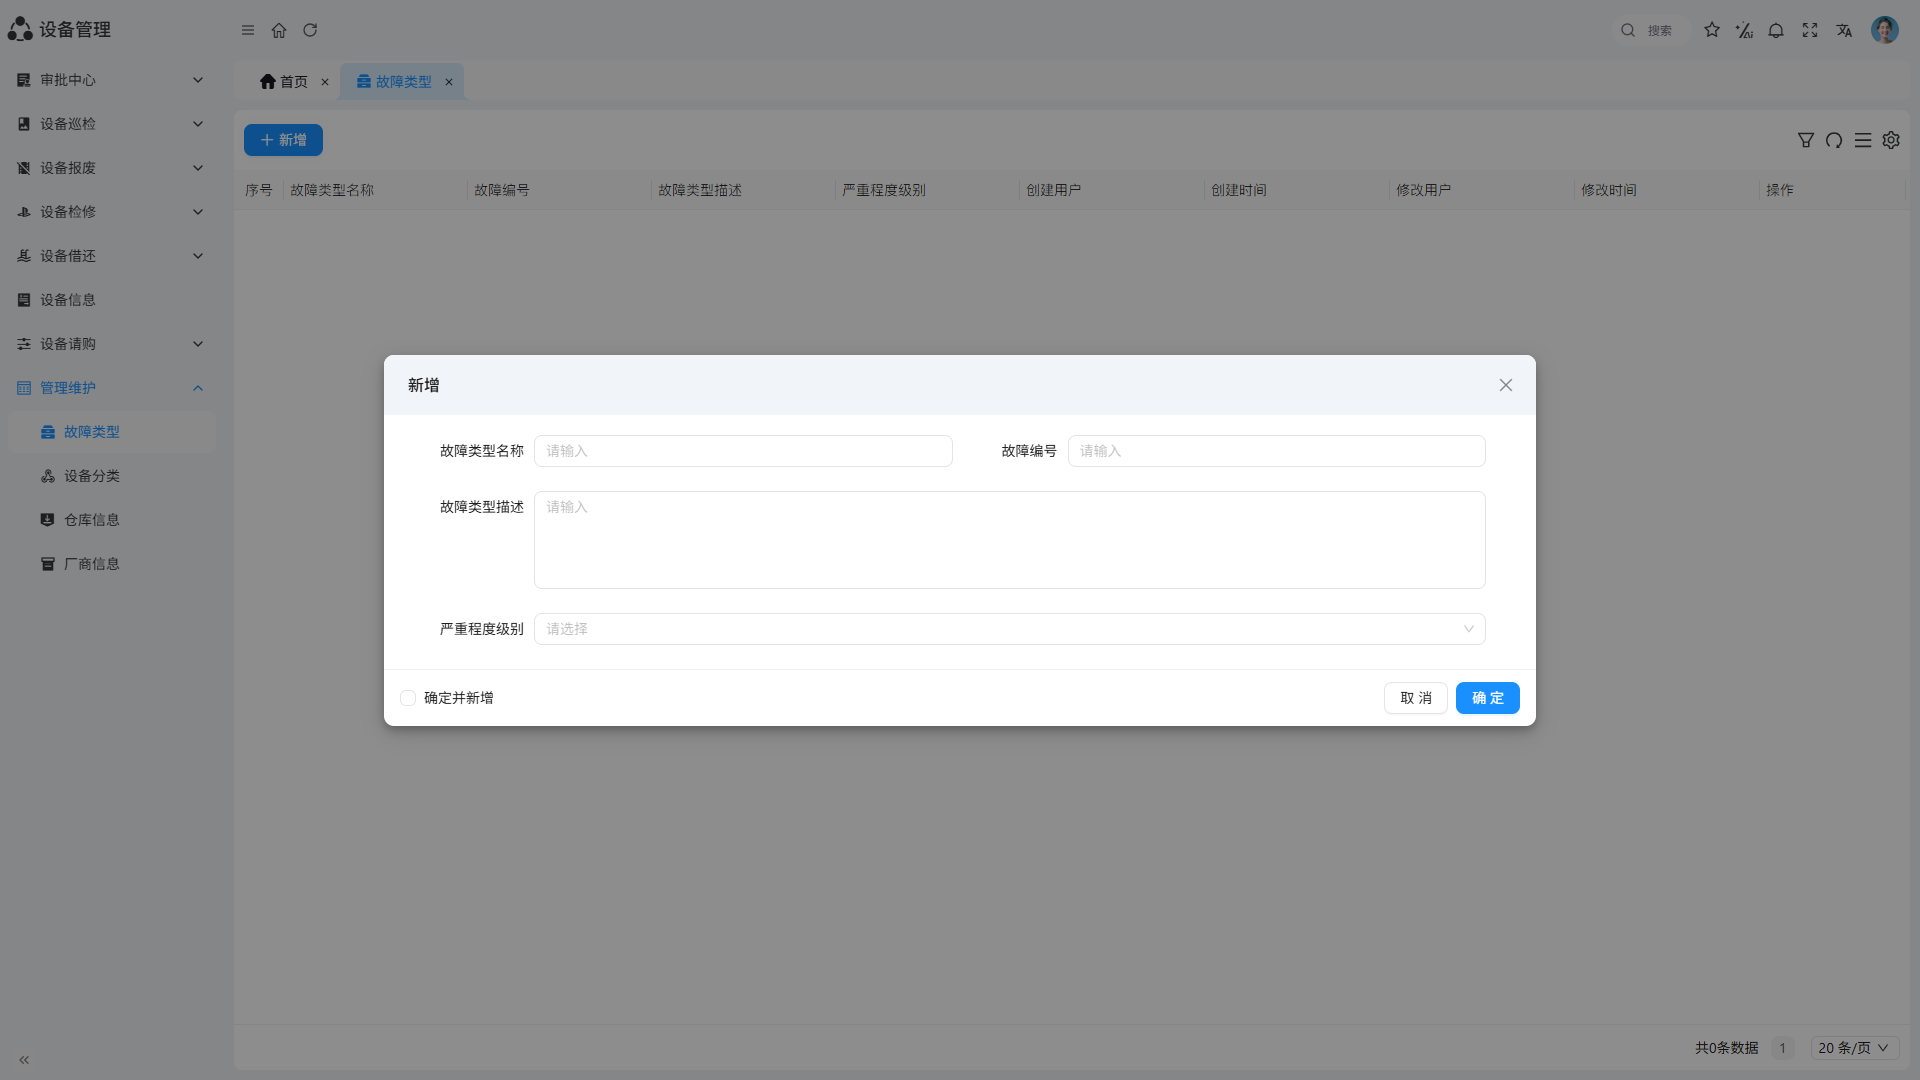Switch language with translate icon
The image size is (1920, 1080).
pyautogui.click(x=1844, y=30)
